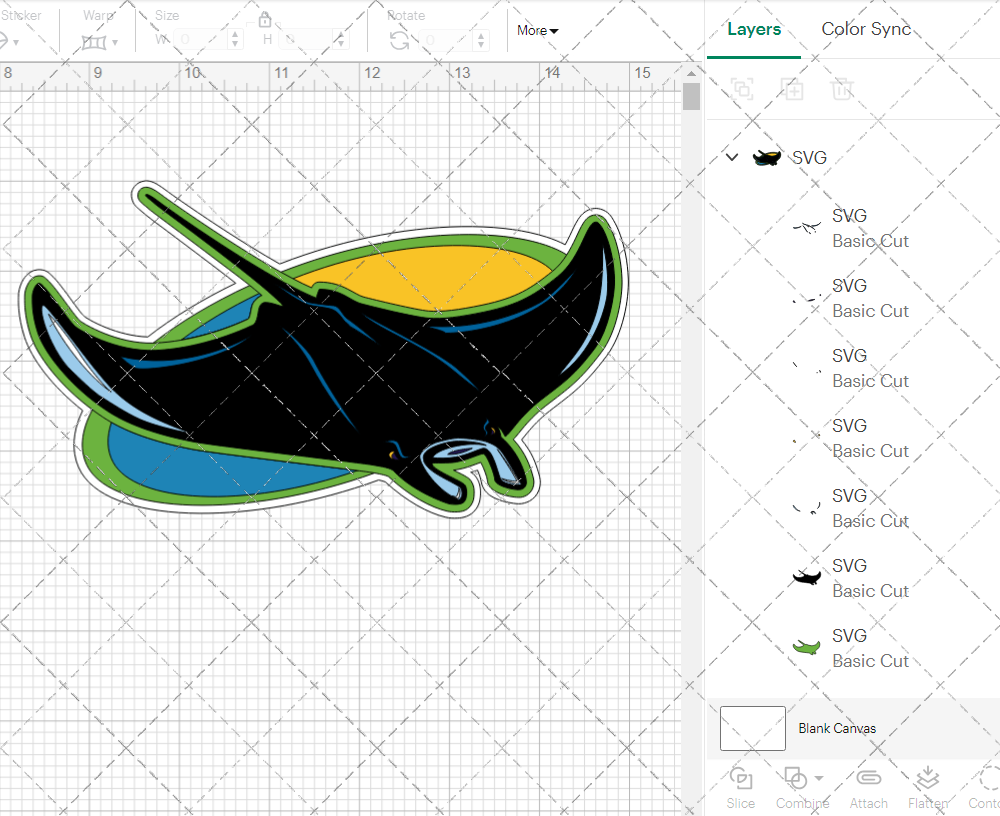This screenshot has width=1000, height=816.
Task: Click the stingray image on canvas
Action: 323,350
